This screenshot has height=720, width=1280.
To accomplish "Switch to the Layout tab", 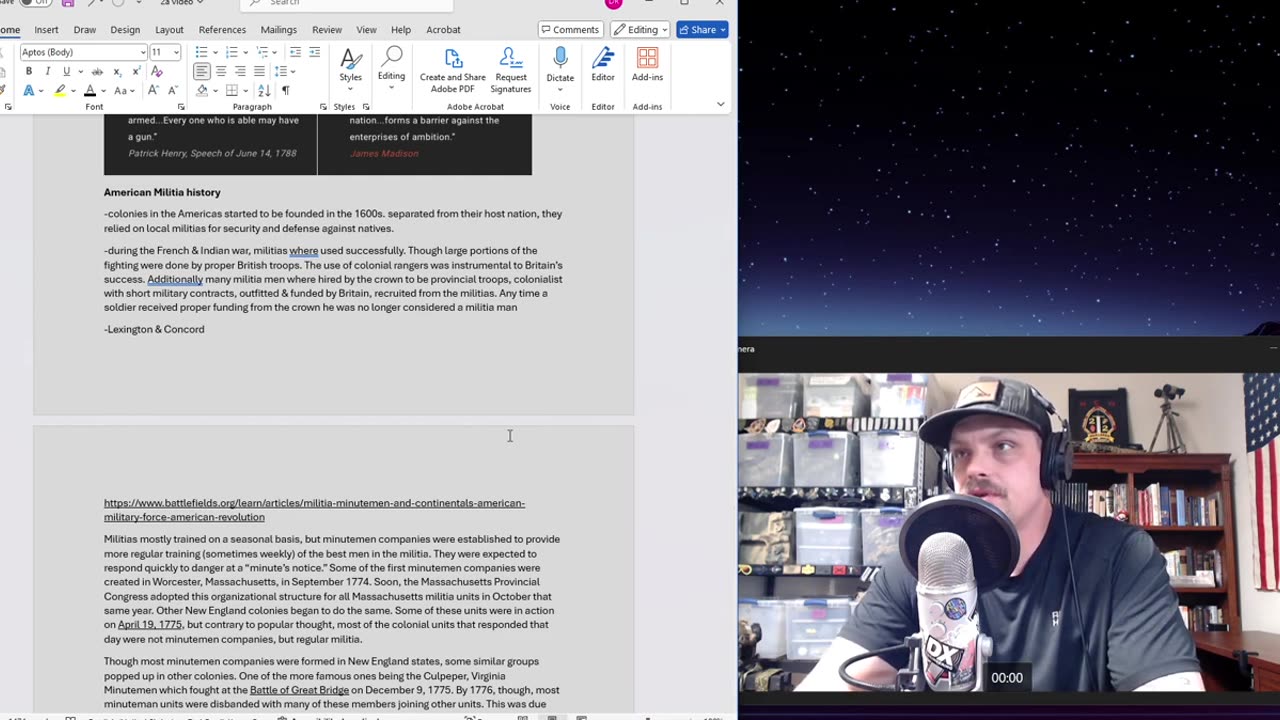I will click(169, 30).
